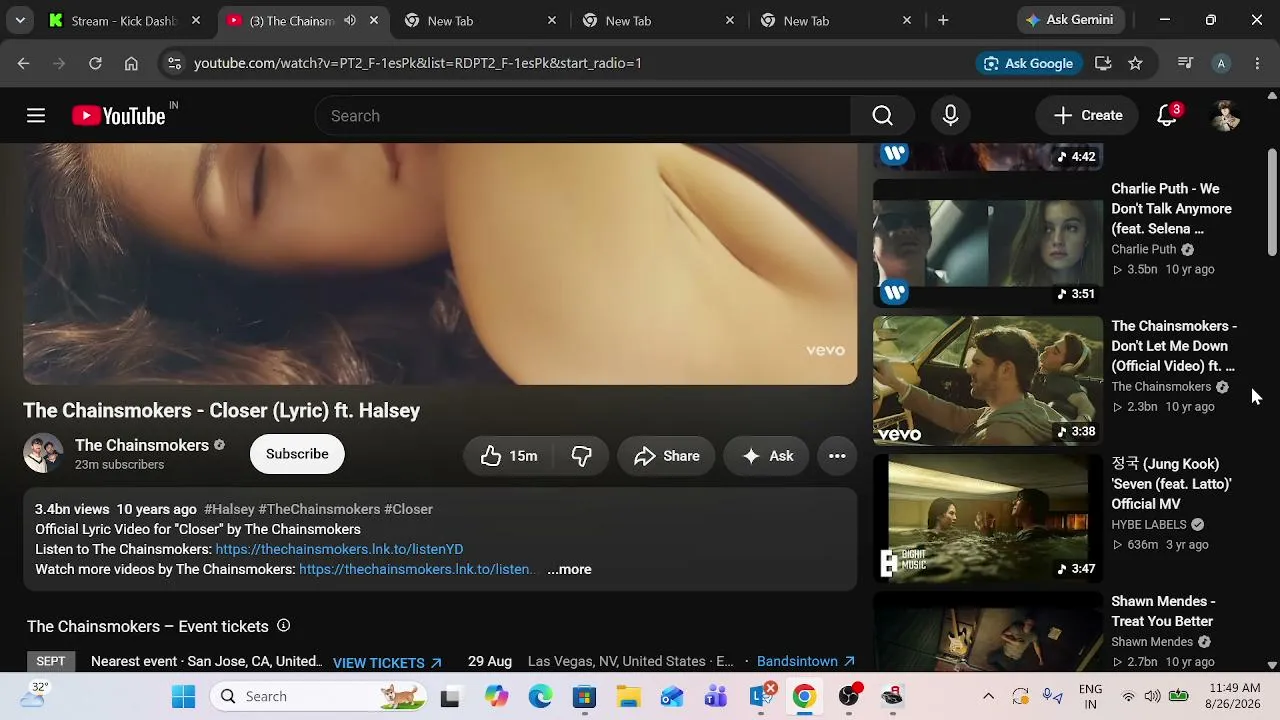
Task: Go to the browser home page
Action: pos(131,63)
